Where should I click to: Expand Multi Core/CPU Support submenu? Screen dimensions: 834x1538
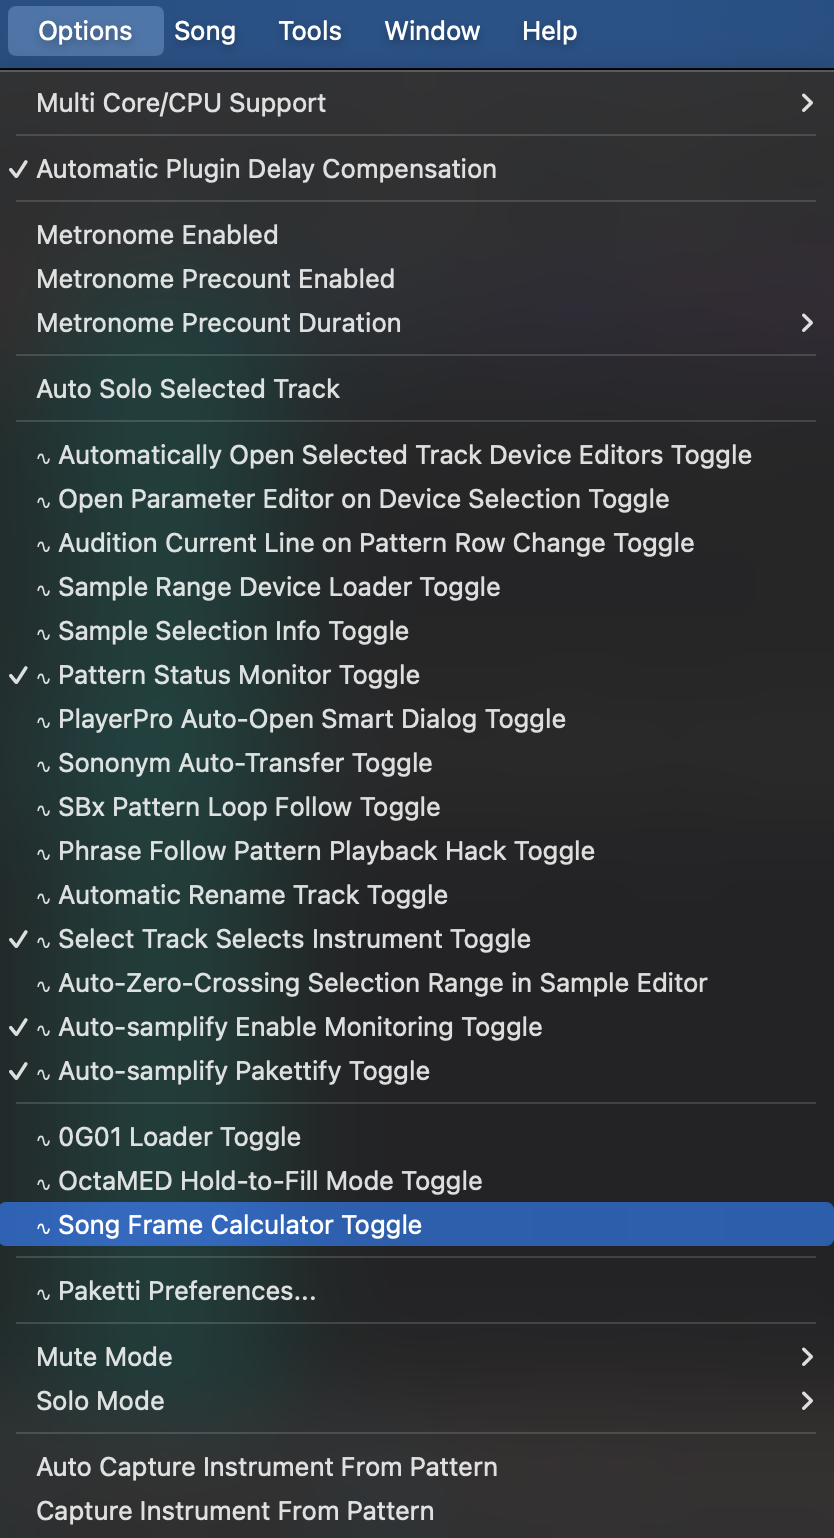click(x=181, y=103)
